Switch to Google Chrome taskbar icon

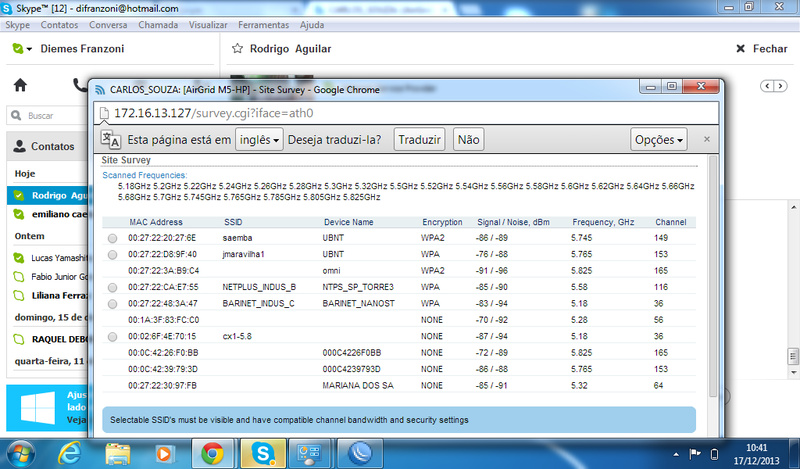[212, 454]
